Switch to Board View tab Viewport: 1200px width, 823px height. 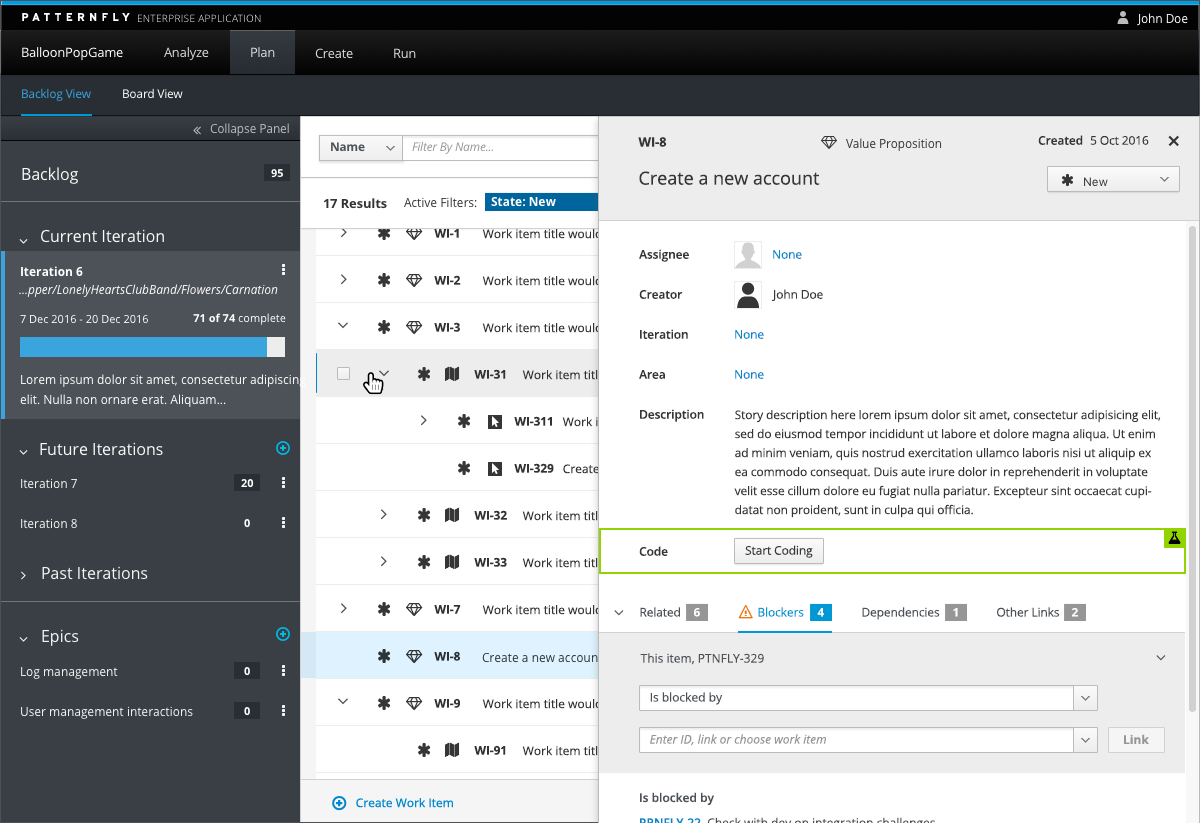click(x=152, y=94)
